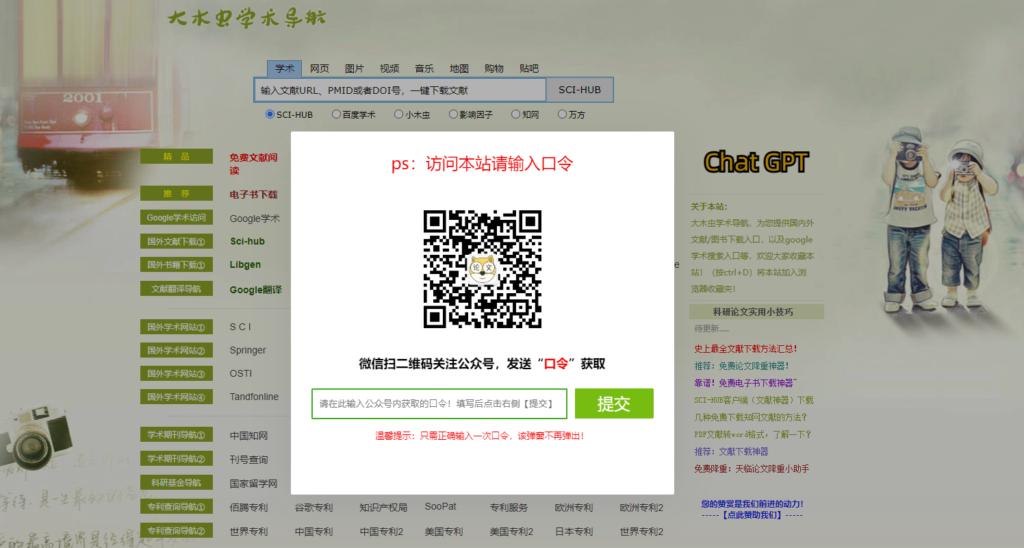The image size is (1024, 548).
Task: Focus the DOI/PMID search input field
Action: [x=400, y=90]
